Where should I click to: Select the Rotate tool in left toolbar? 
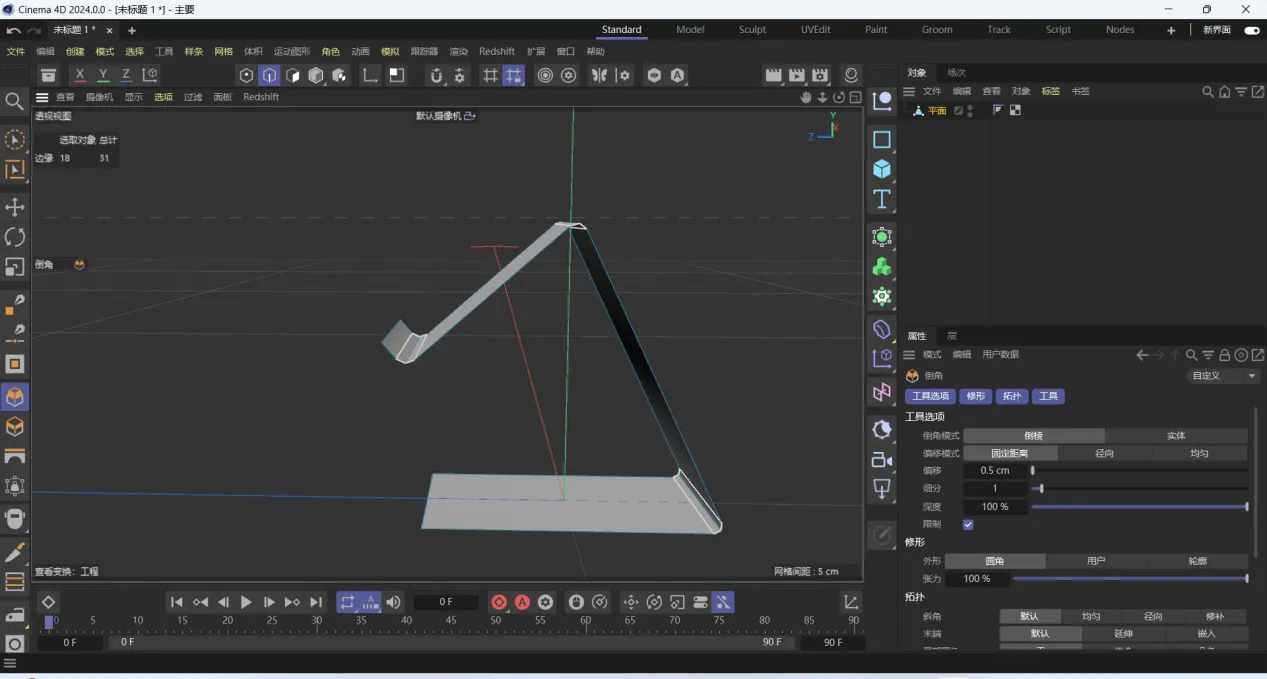click(x=15, y=237)
